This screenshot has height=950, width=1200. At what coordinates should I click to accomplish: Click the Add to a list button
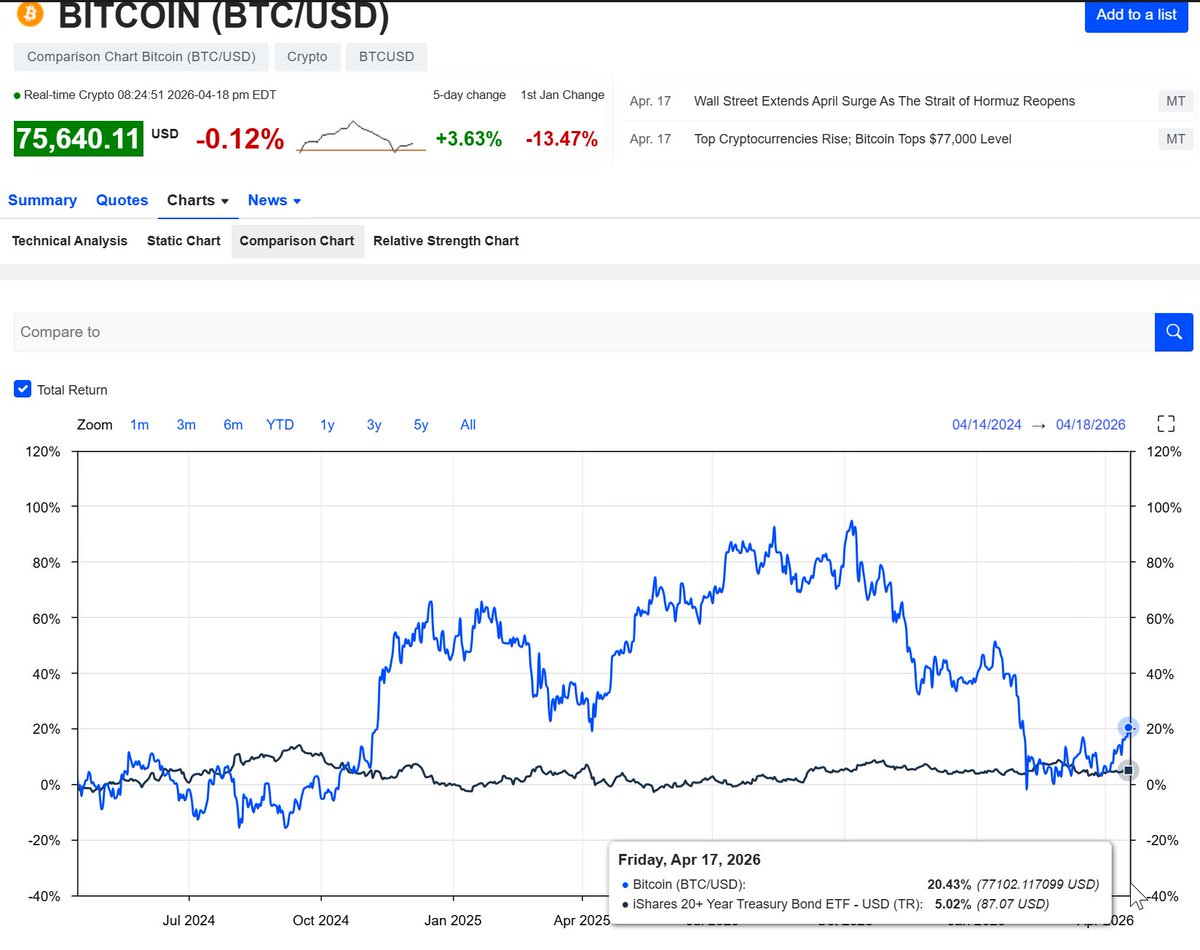[x=1136, y=15]
